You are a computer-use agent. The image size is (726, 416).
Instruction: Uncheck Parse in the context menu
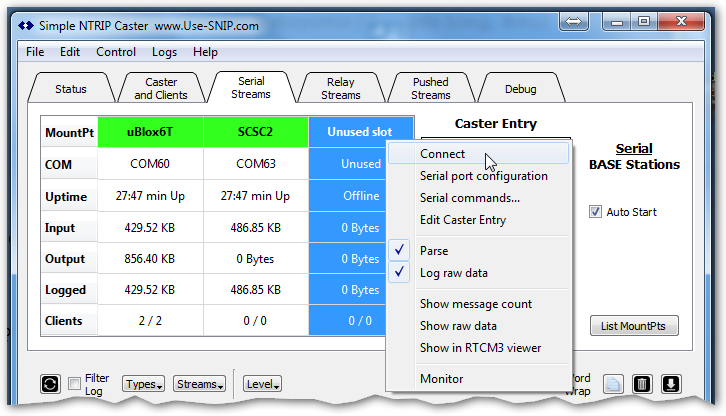(x=434, y=251)
